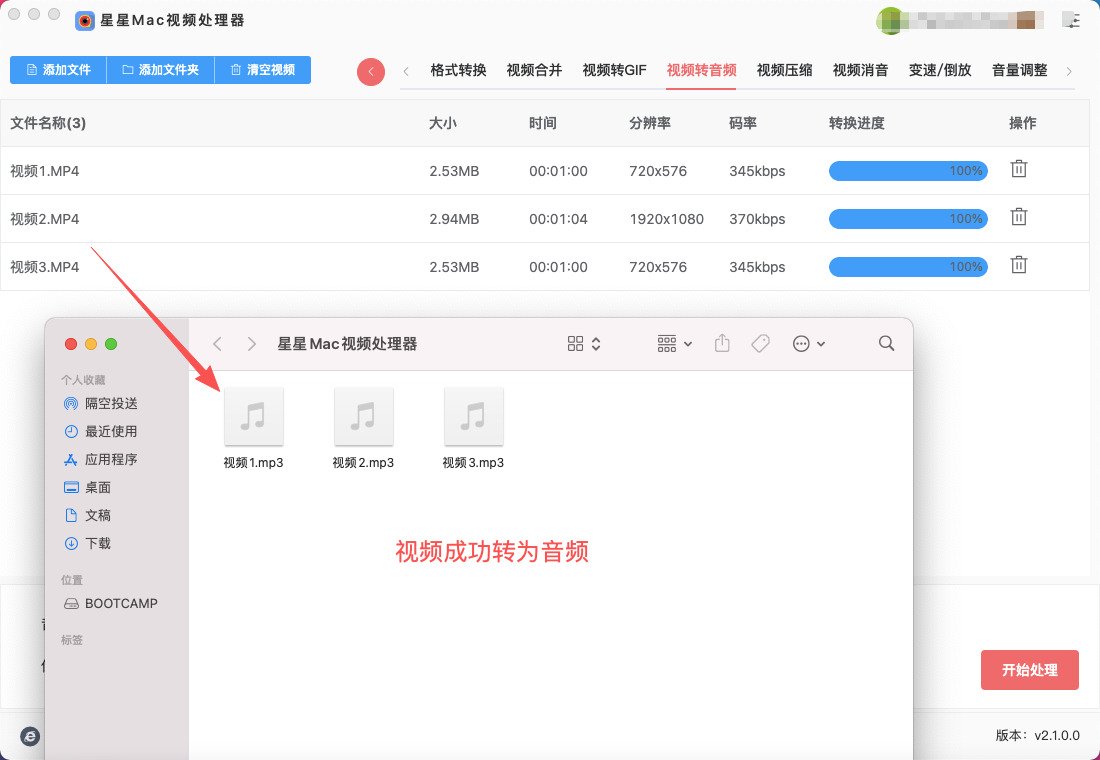Click the Finder share icon
Screen dimensions: 1100x760
[722, 343]
